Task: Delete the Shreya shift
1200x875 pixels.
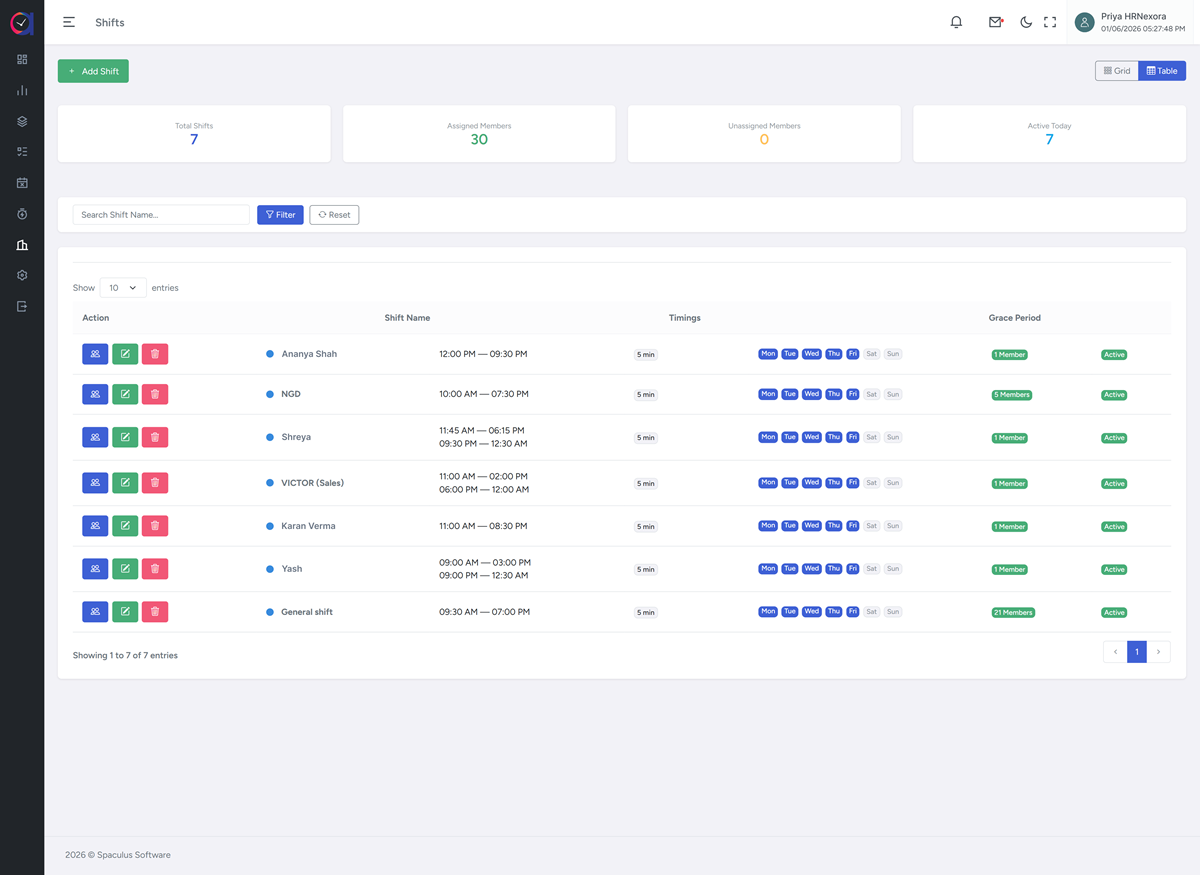Action: tap(155, 437)
